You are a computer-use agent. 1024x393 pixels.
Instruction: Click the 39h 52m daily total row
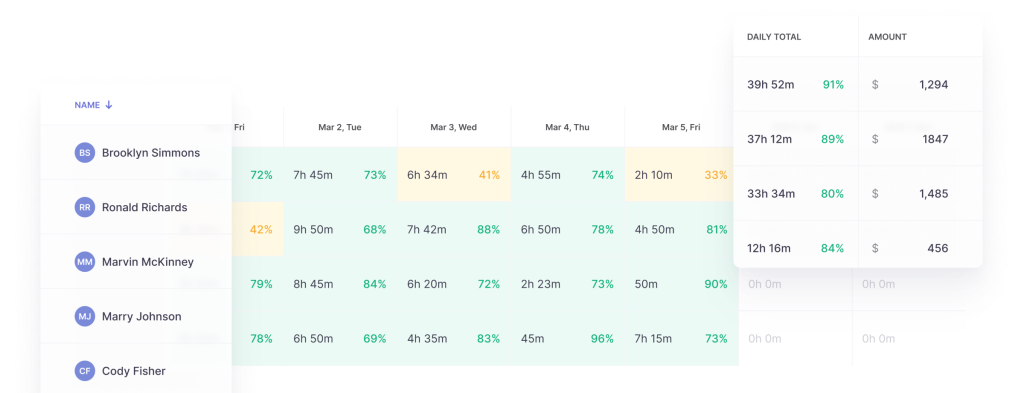coord(795,84)
